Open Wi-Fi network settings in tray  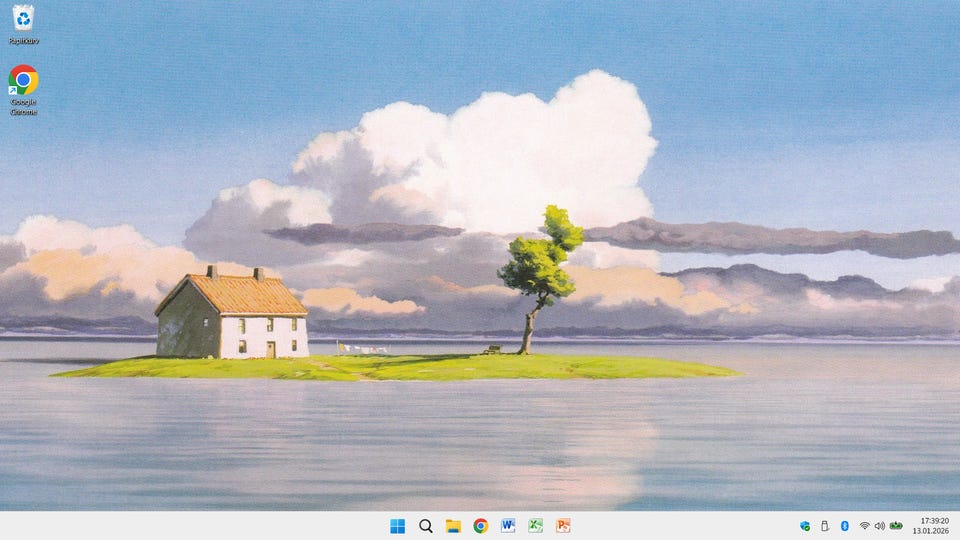[x=864, y=526]
